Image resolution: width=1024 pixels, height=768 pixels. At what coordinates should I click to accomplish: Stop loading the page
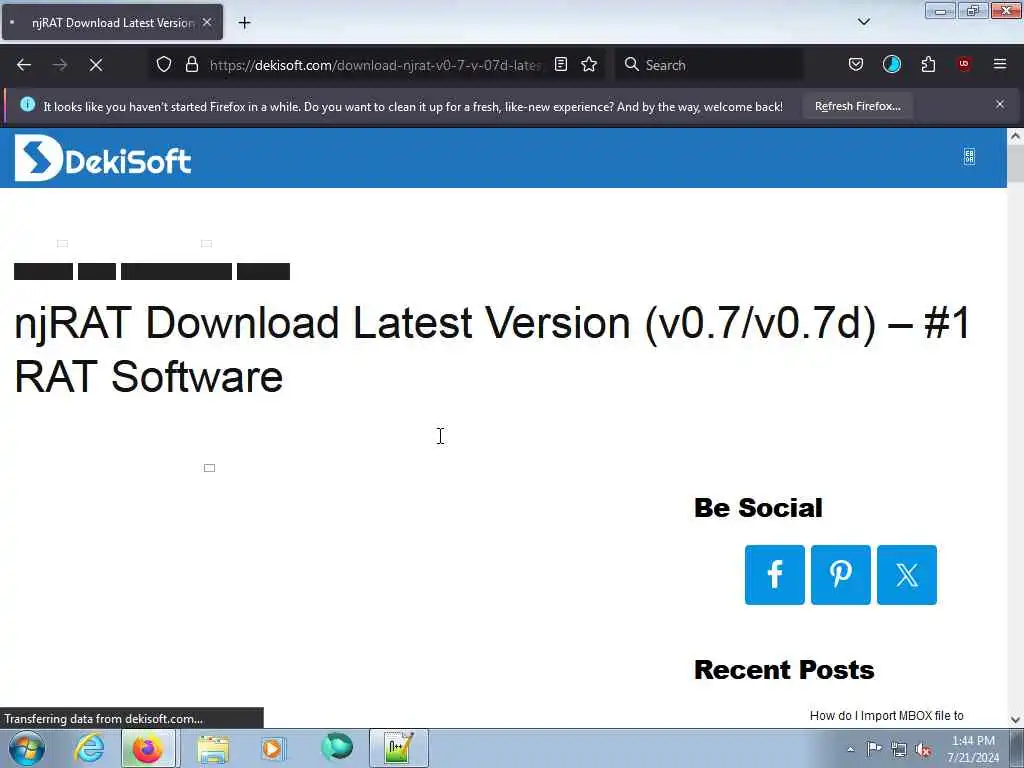[95, 65]
